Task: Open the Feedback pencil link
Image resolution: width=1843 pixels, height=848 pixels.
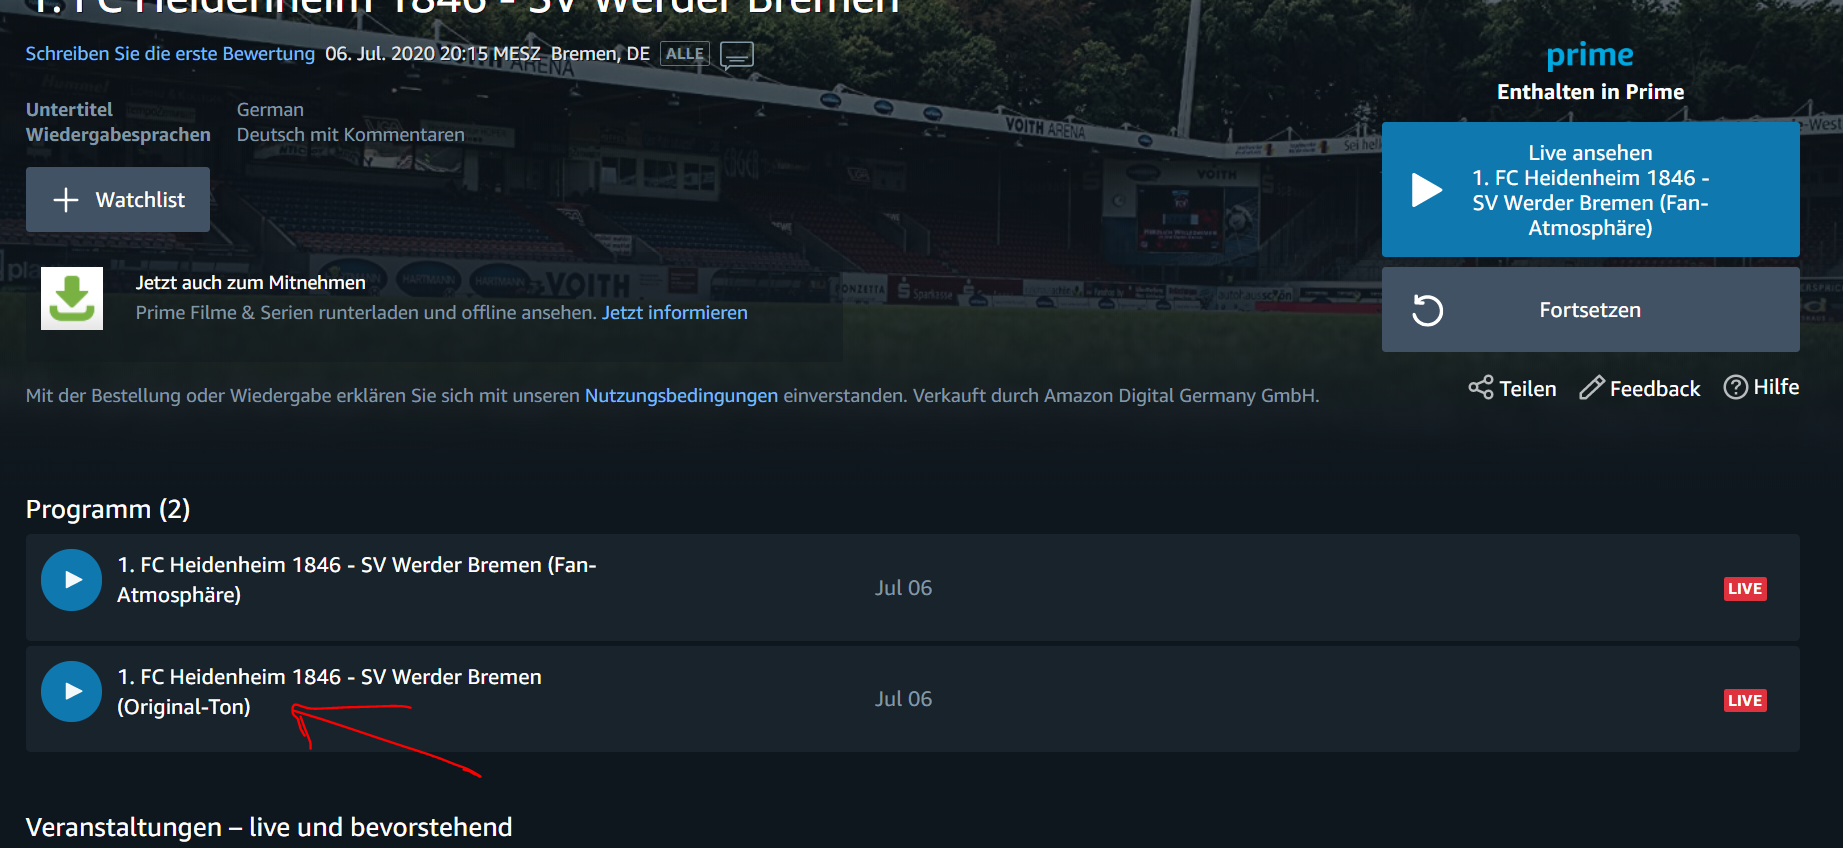Action: coord(1640,388)
